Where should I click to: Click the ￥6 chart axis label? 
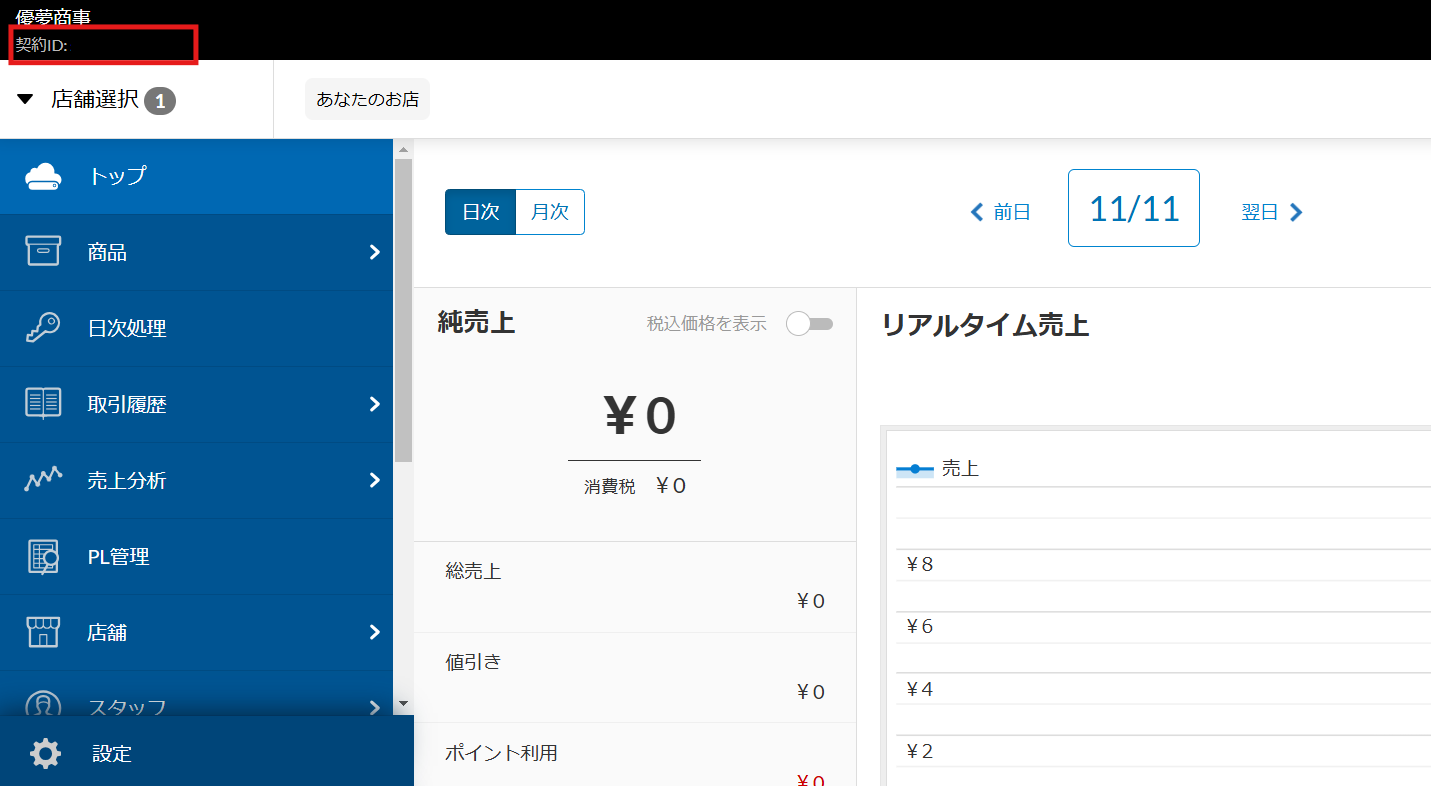(x=919, y=626)
